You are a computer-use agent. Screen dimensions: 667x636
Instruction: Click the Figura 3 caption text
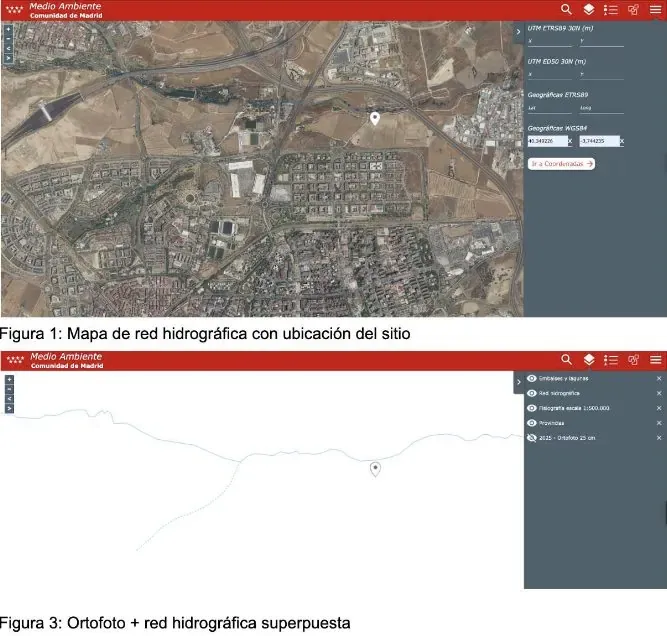tap(175, 623)
